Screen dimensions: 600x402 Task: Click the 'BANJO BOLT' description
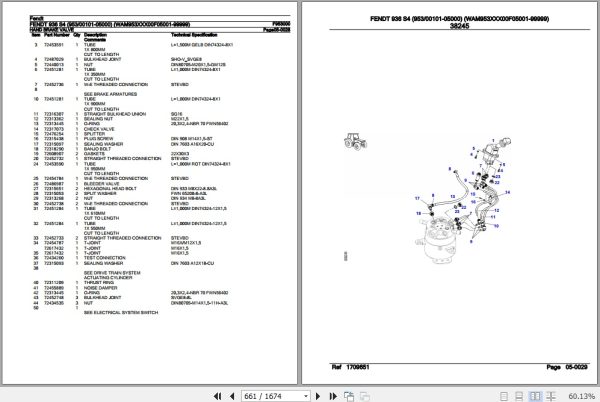coord(97,149)
